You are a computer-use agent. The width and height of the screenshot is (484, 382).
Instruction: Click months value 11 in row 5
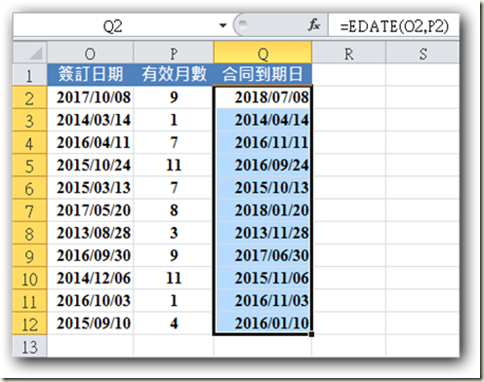tap(173, 165)
